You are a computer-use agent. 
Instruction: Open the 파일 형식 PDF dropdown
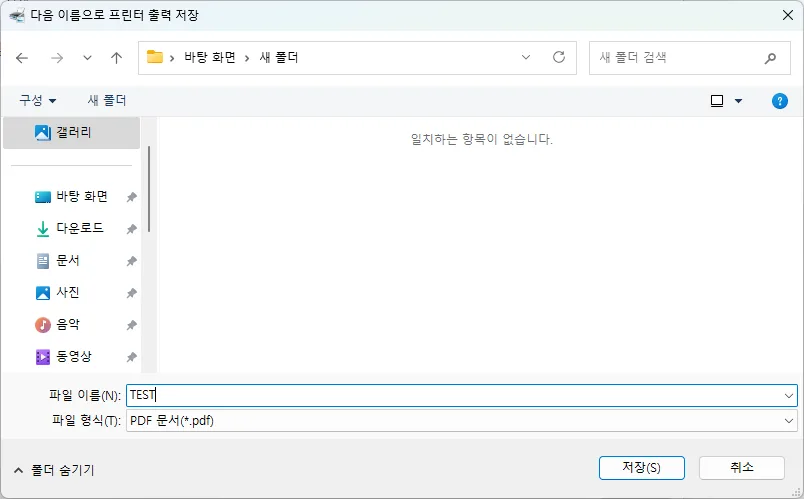click(x=789, y=421)
